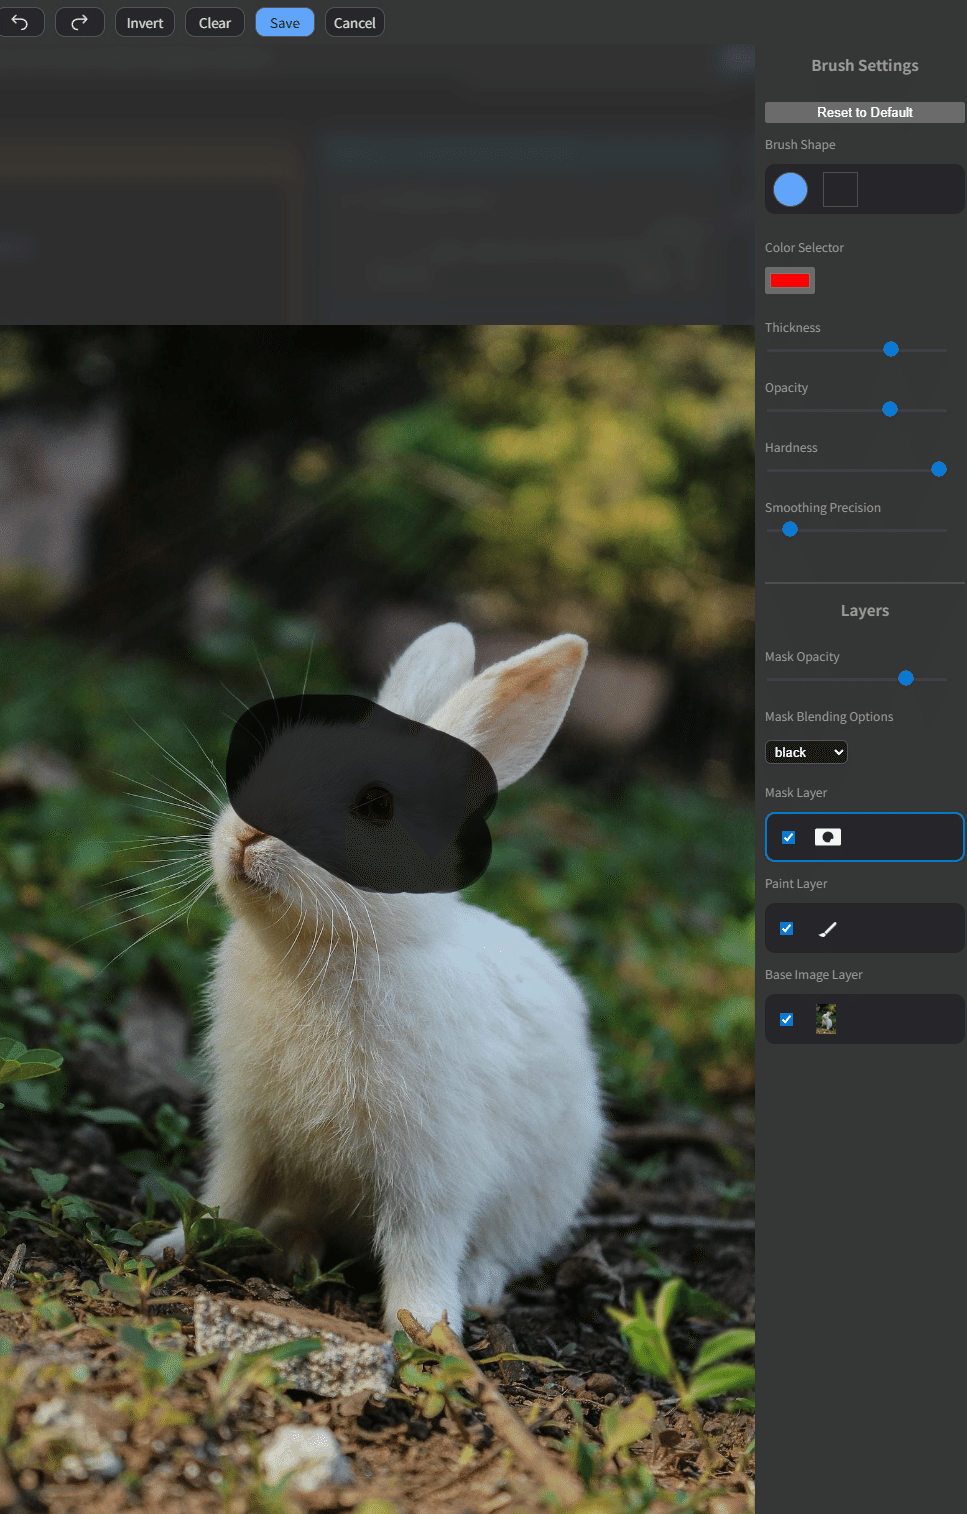Switch focus to Brush Settings panel
Screen dimensions: 967x1514
864,65
